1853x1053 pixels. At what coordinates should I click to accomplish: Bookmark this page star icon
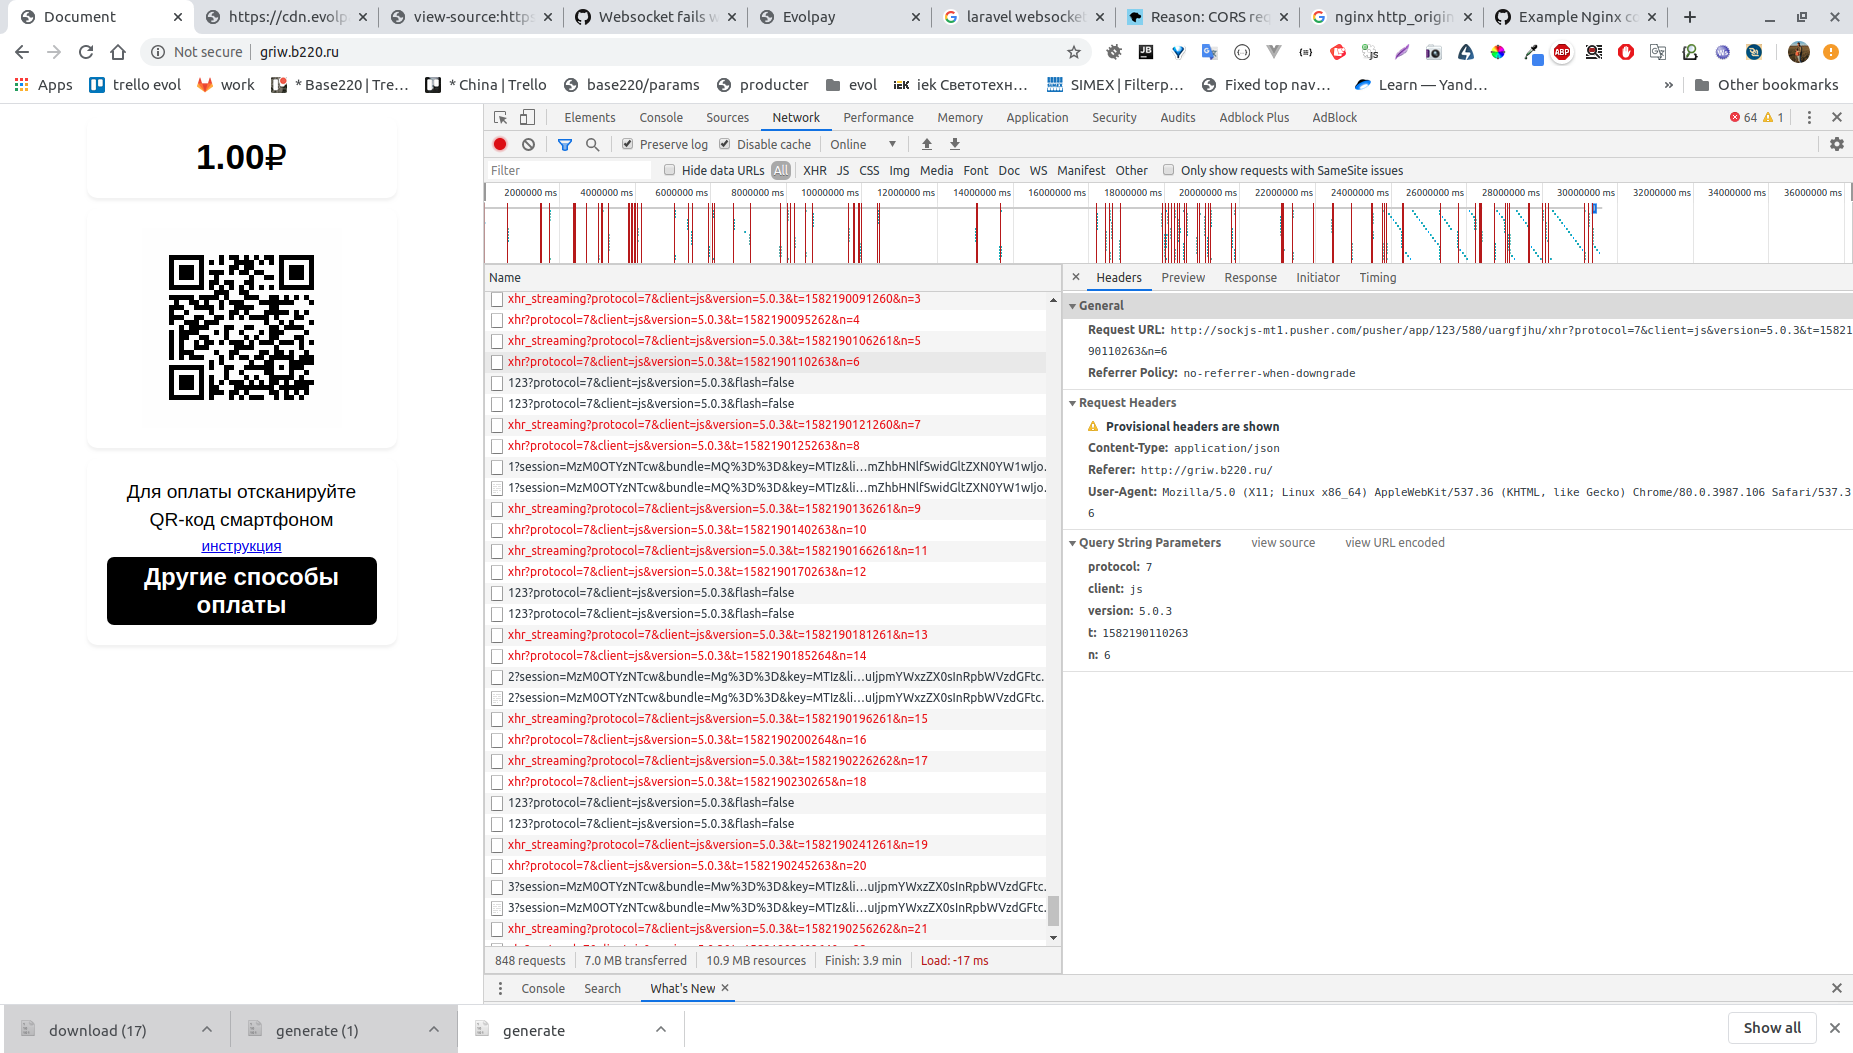click(1074, 52)
